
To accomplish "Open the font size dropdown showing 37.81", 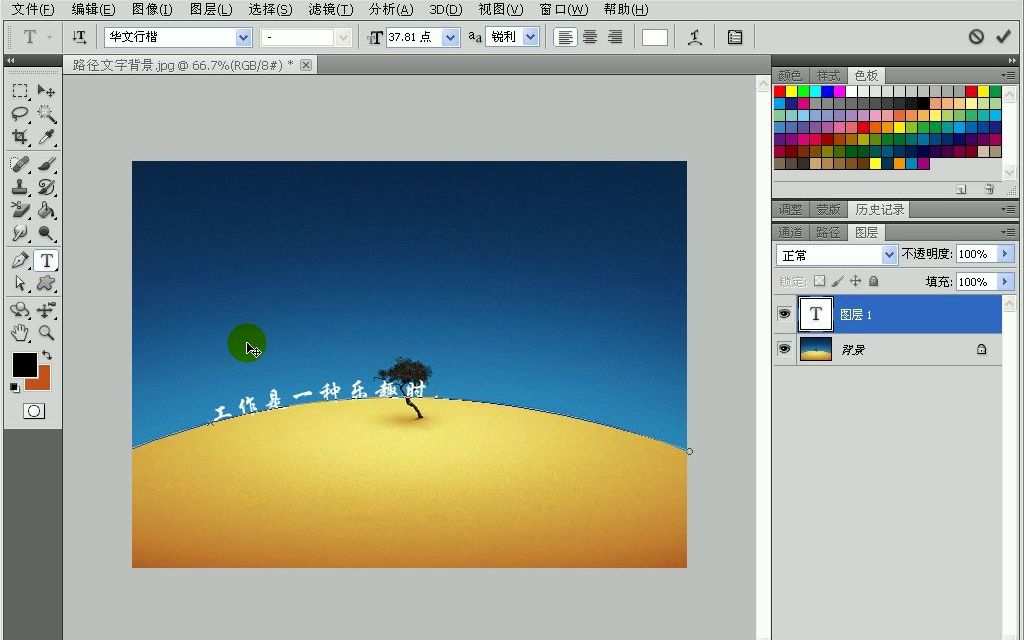I will [450, 37].
